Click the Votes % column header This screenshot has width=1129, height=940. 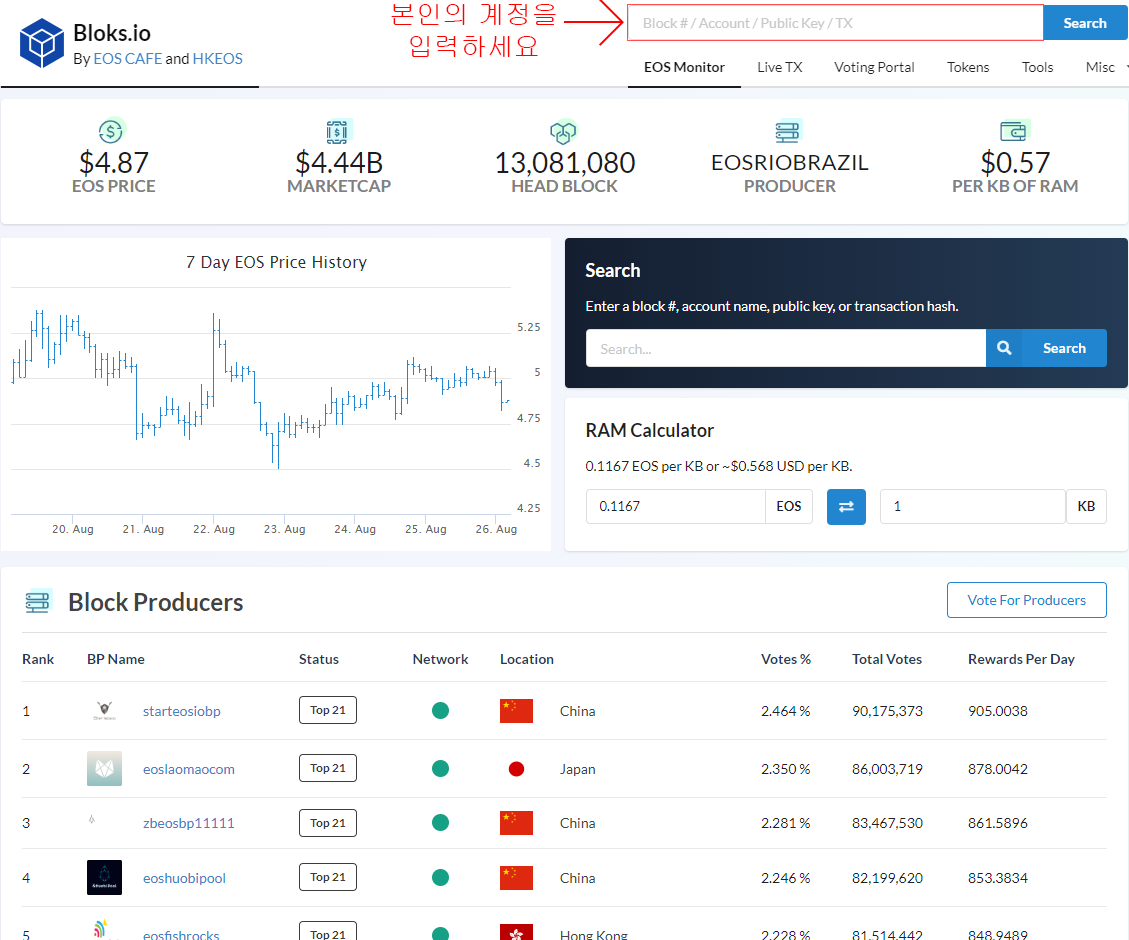point(786,659)
